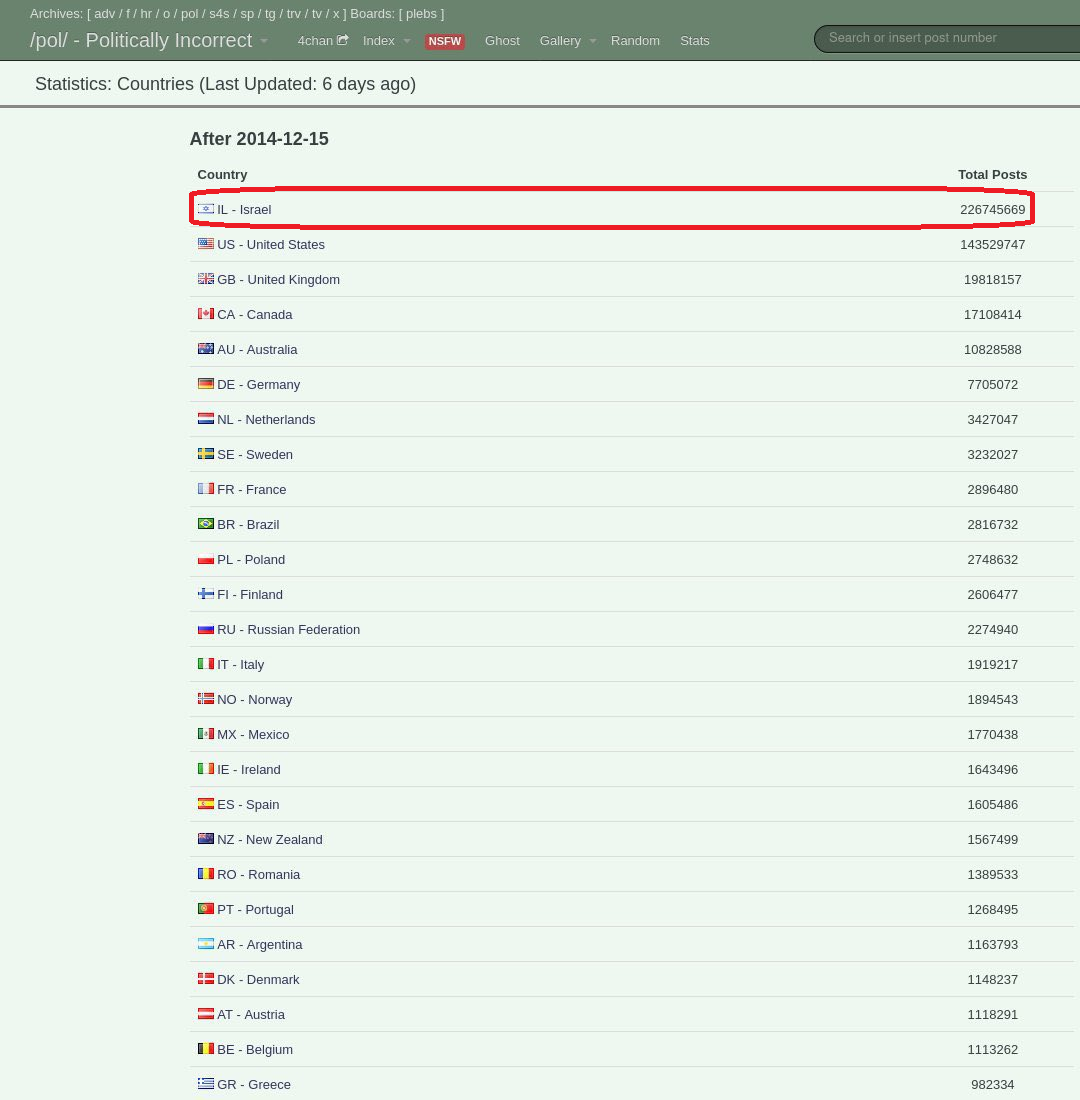Click the Sweden flag icon
This screenshot has height=1100, width=1080.
(206, 454)
